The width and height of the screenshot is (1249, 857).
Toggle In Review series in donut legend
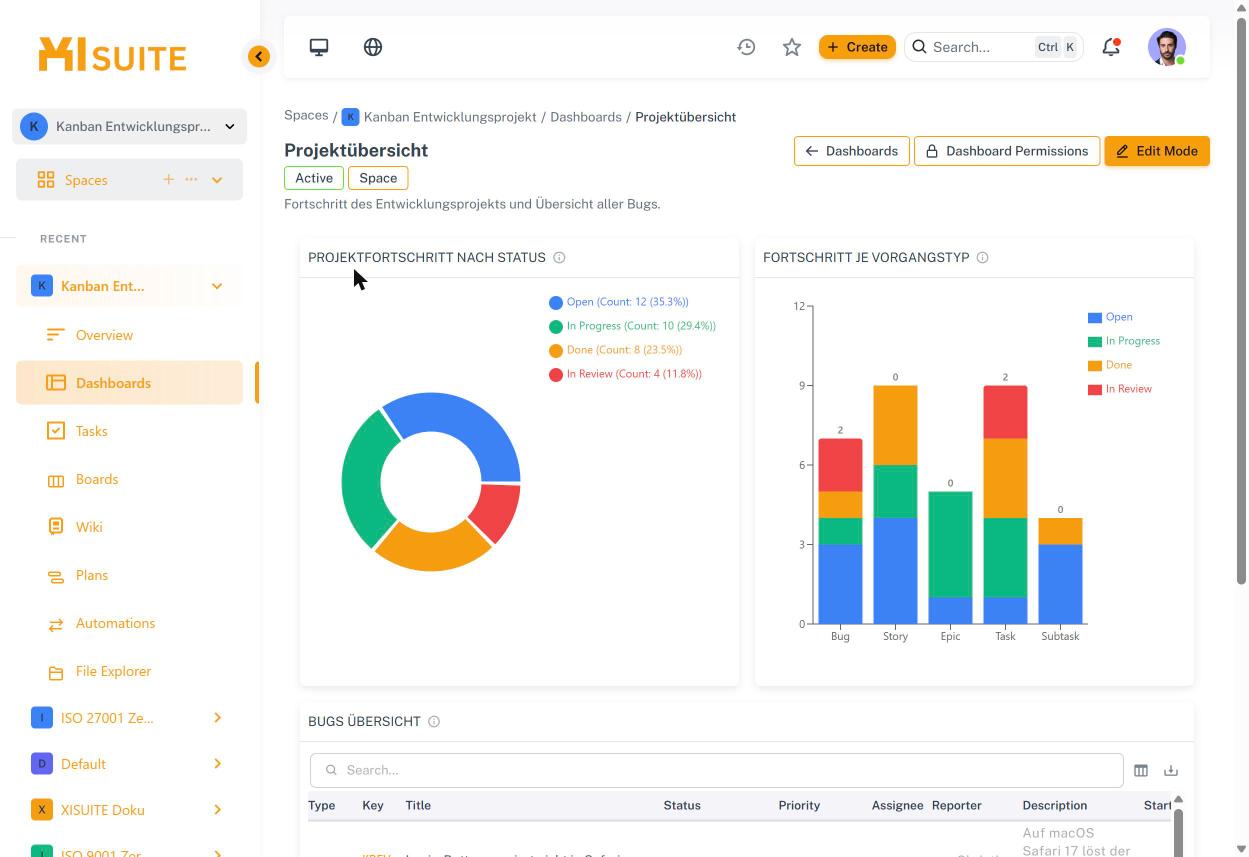coord(625,374)
